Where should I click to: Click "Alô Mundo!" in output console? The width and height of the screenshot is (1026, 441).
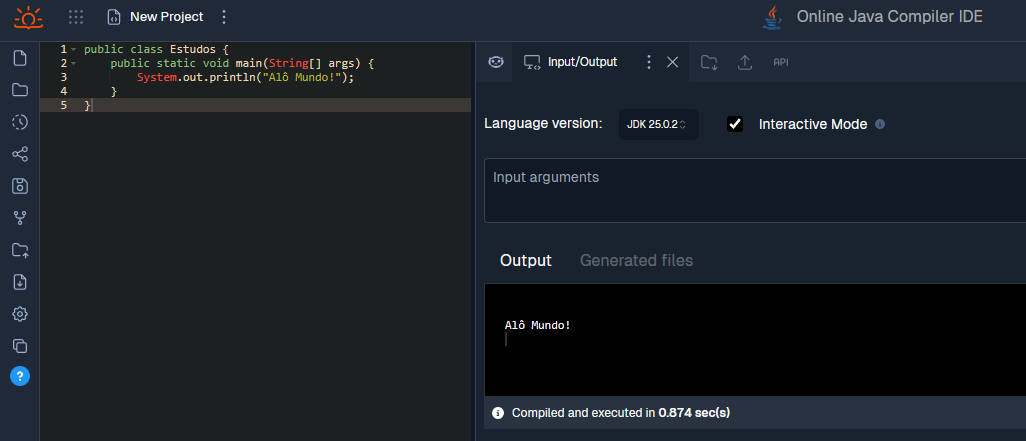537,325
